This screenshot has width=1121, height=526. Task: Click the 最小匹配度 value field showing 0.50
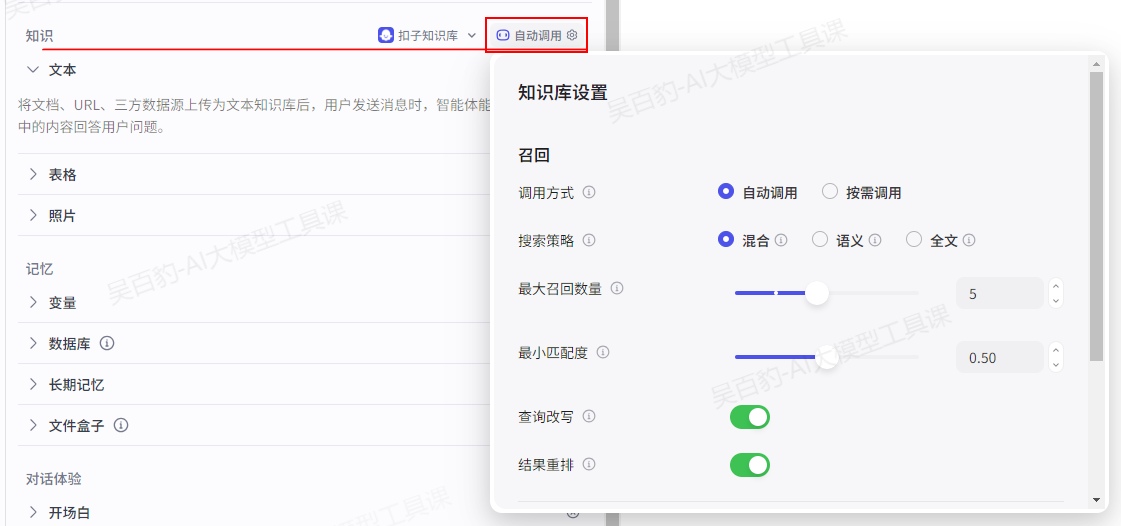pyautogui.click(x=999, y=357)
